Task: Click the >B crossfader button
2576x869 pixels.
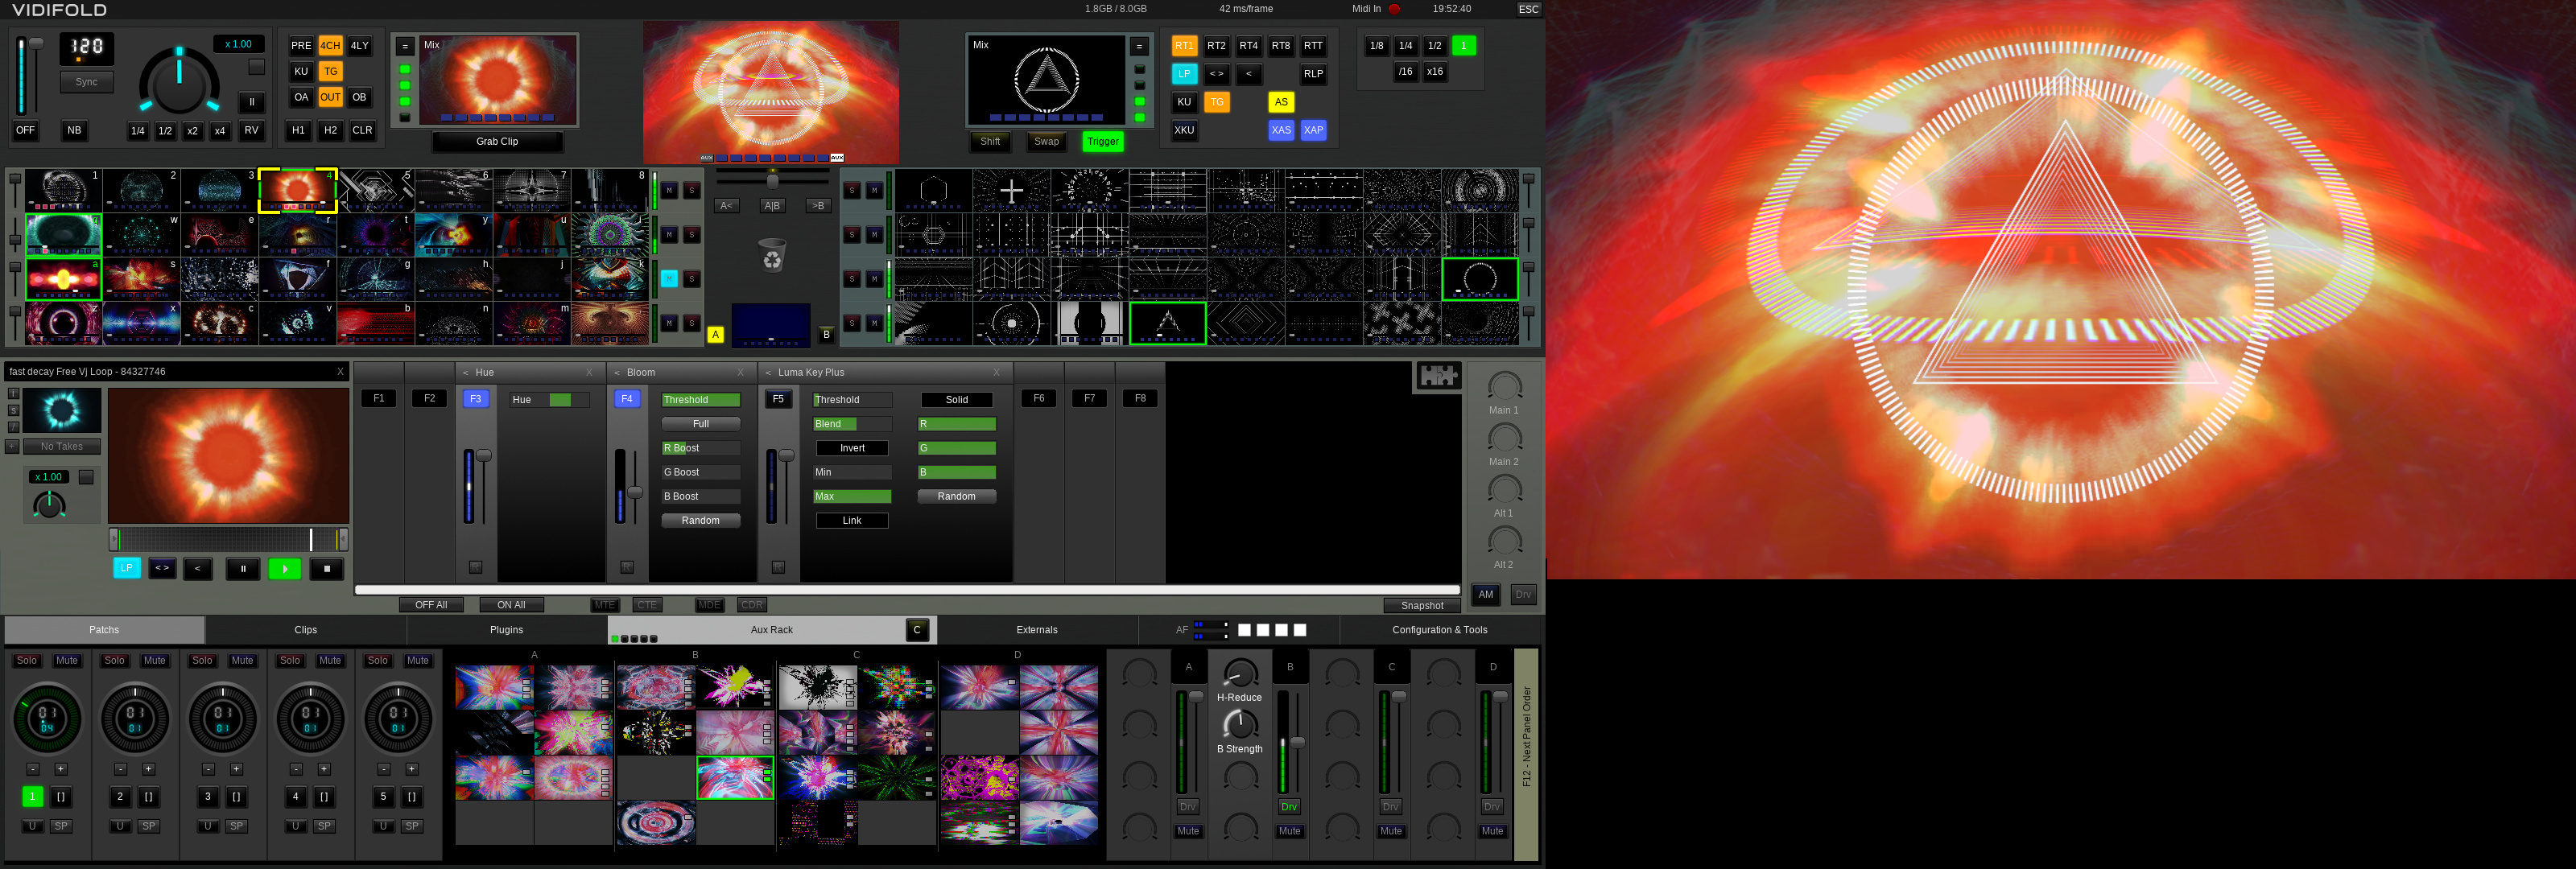Action: pos(818,206)
